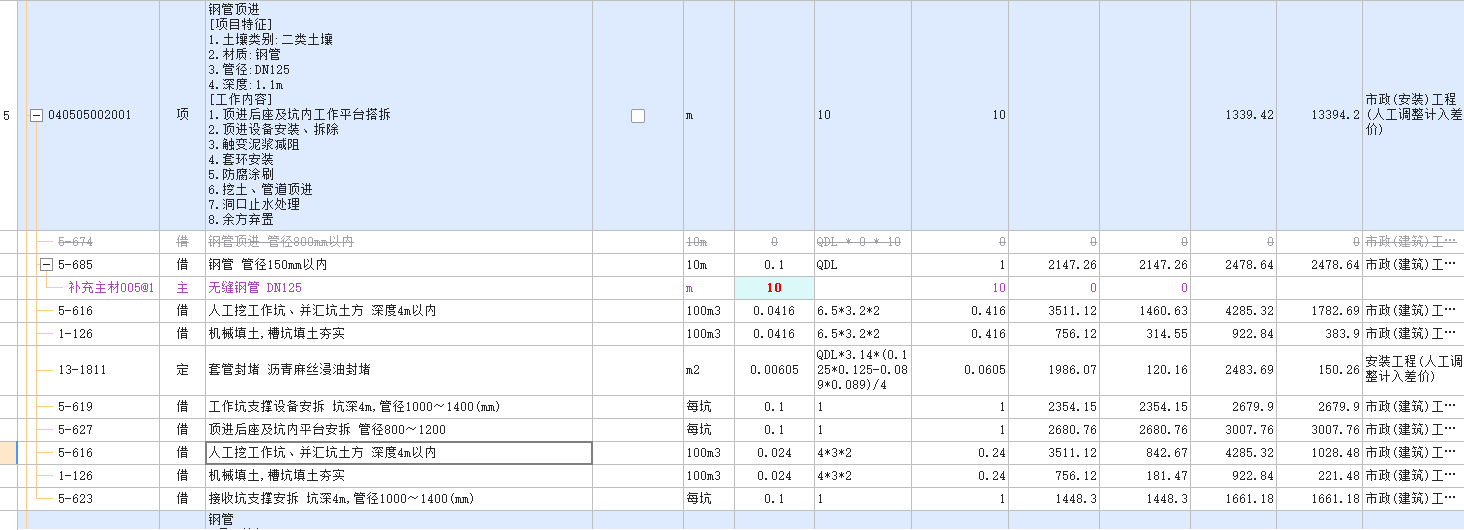
Task: Click the 主 type cell of 无缝钢管 row
Action: tap(182, 288)
